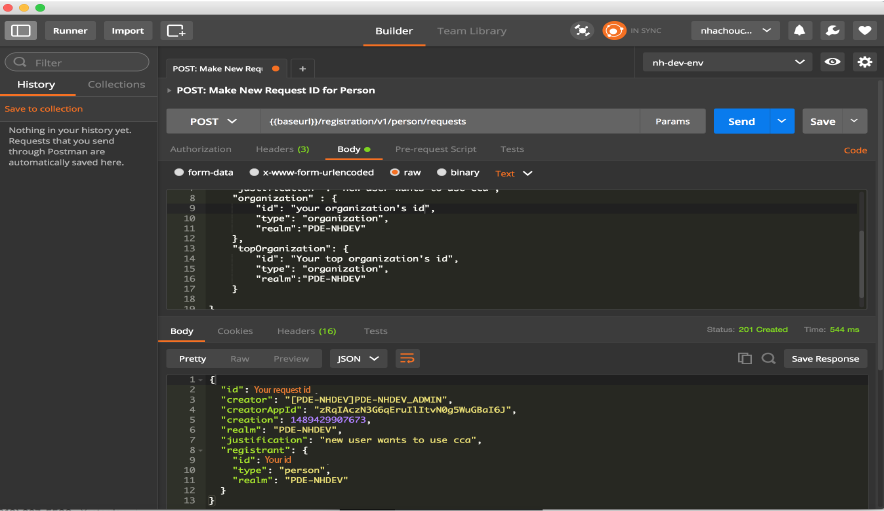The image size is (884, 511).
Task: Copy response body to clipboard icon
Action: pyautogui.click(x=744, y=358)
